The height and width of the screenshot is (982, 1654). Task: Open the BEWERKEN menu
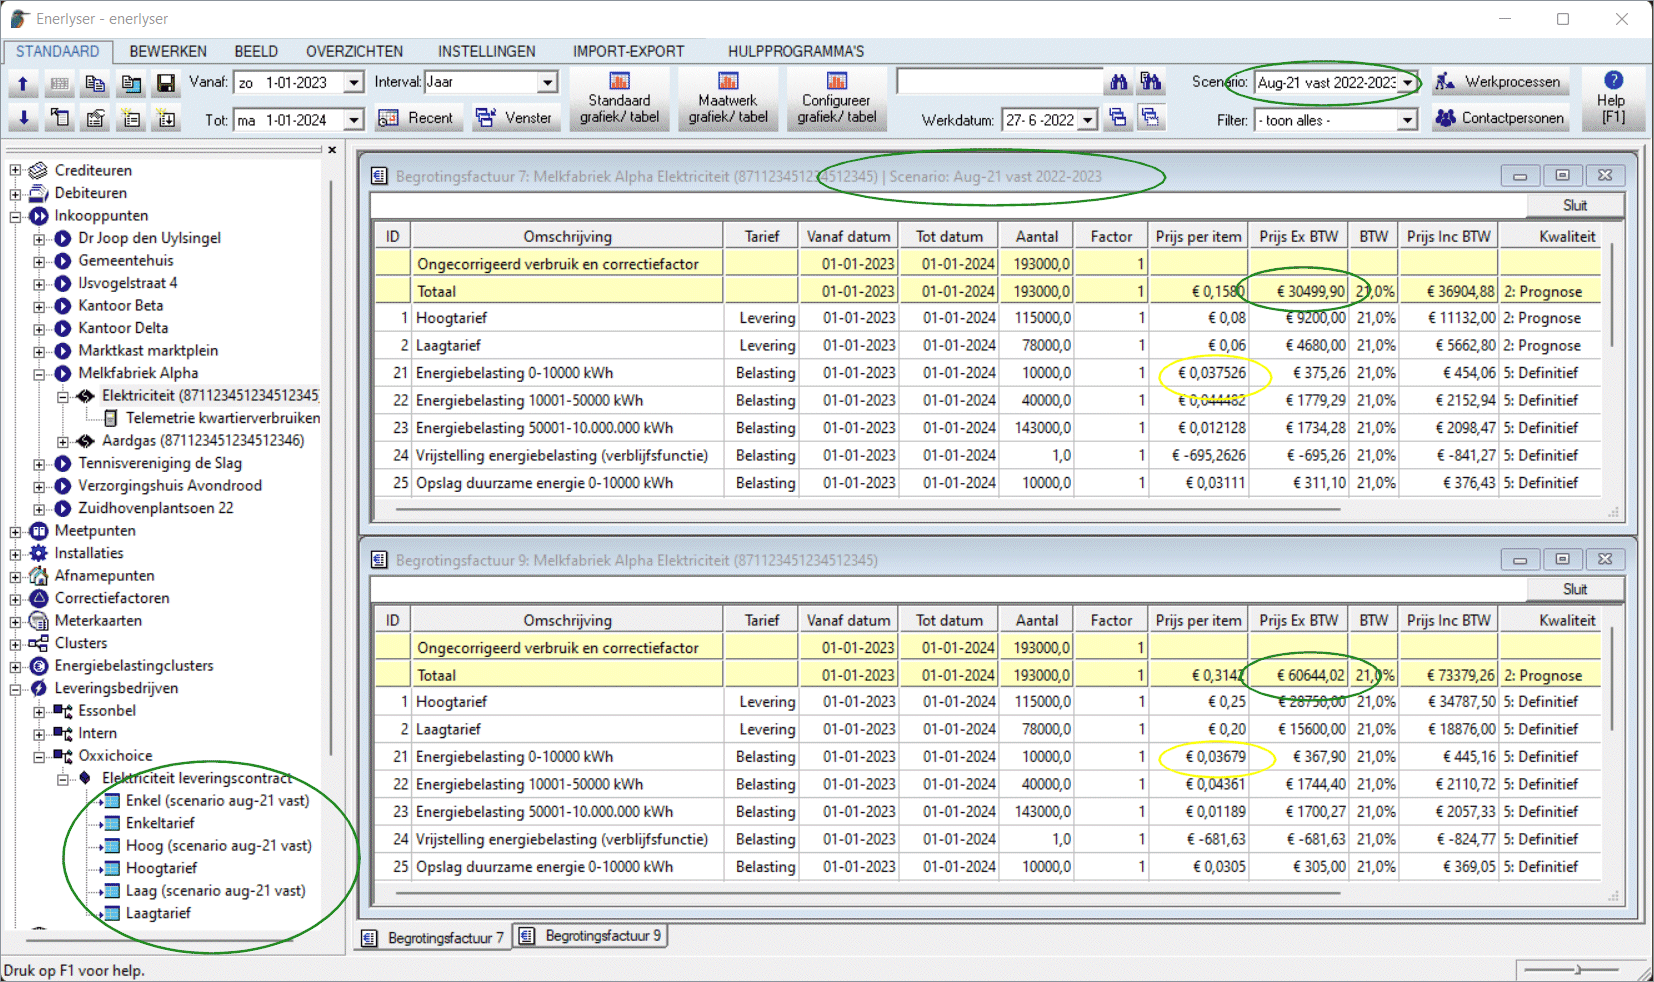pyautogui.click(x=168, y=51)
